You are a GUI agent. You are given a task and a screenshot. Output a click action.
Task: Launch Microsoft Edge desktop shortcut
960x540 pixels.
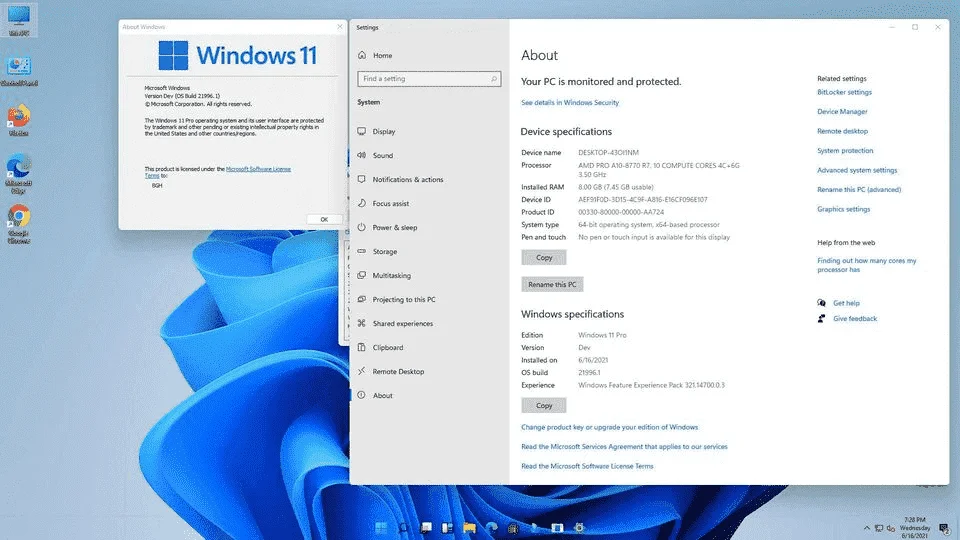pos(19,173)
